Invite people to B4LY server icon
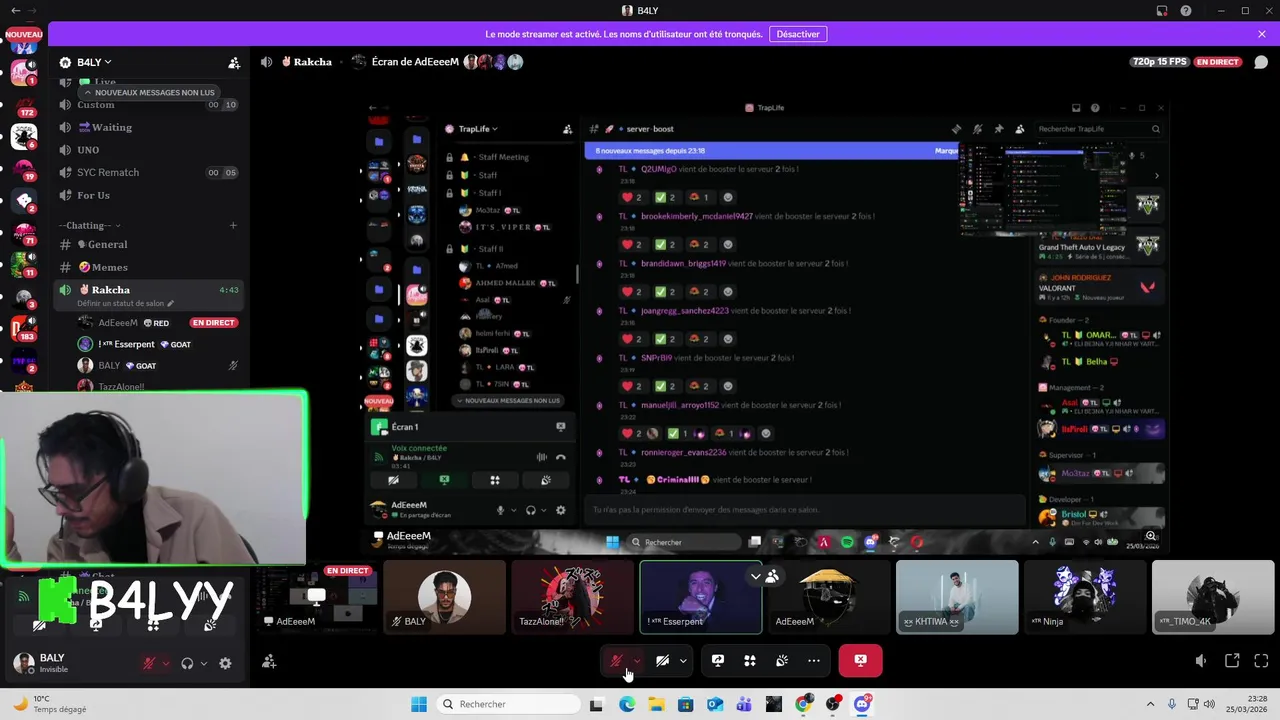 point(234,62)
